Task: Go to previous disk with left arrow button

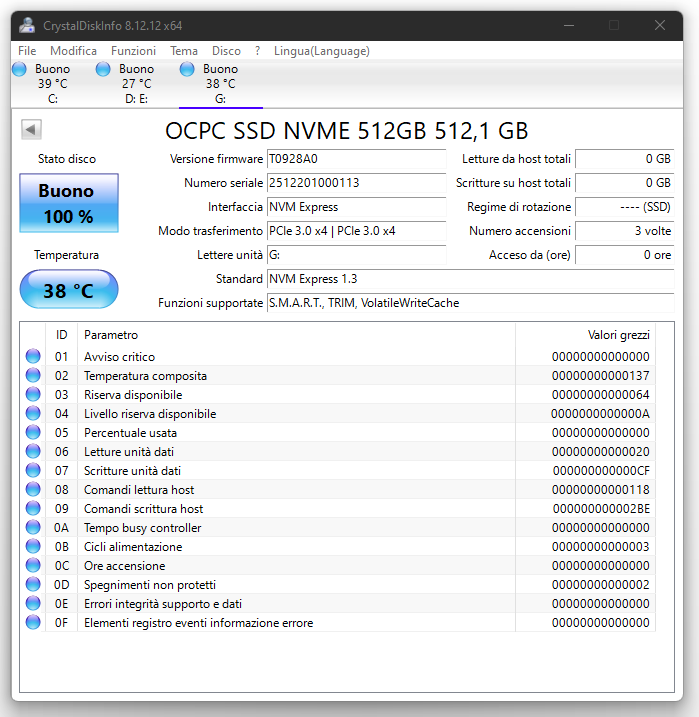Action: click(31, 129)
